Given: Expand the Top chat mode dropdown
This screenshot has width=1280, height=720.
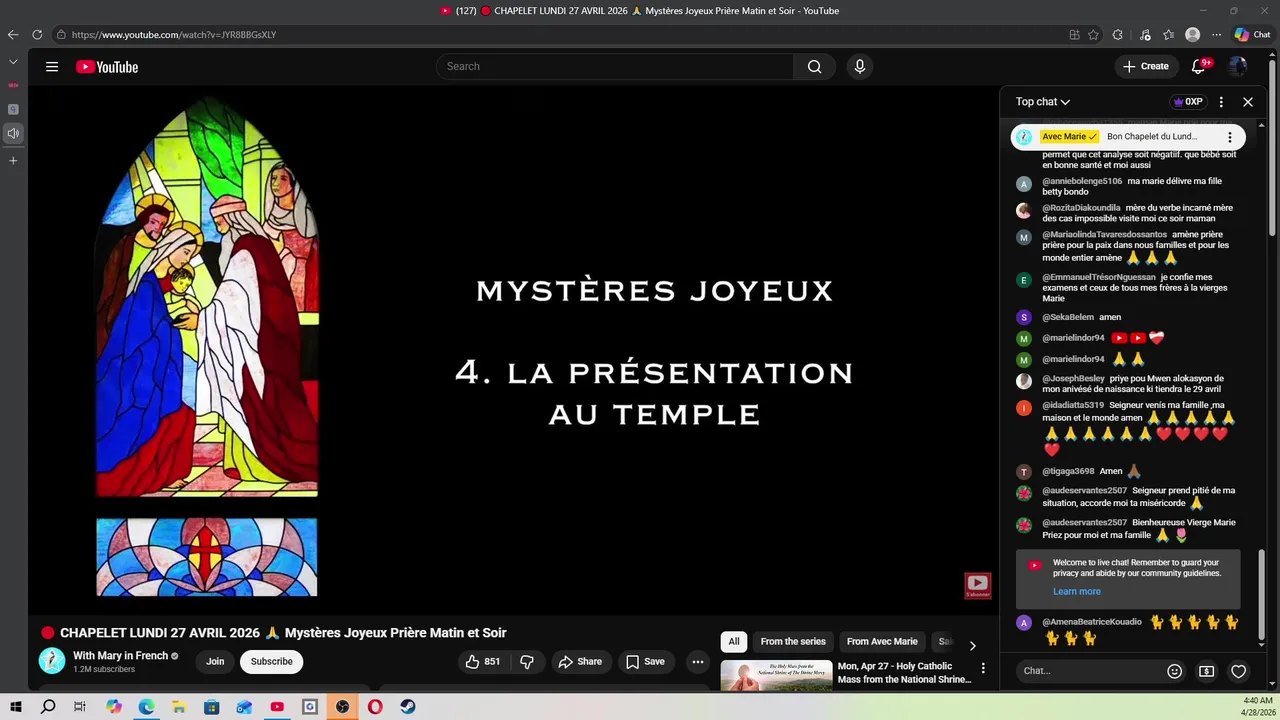Looking at the screenshot, I should [x=1043, y=102].
